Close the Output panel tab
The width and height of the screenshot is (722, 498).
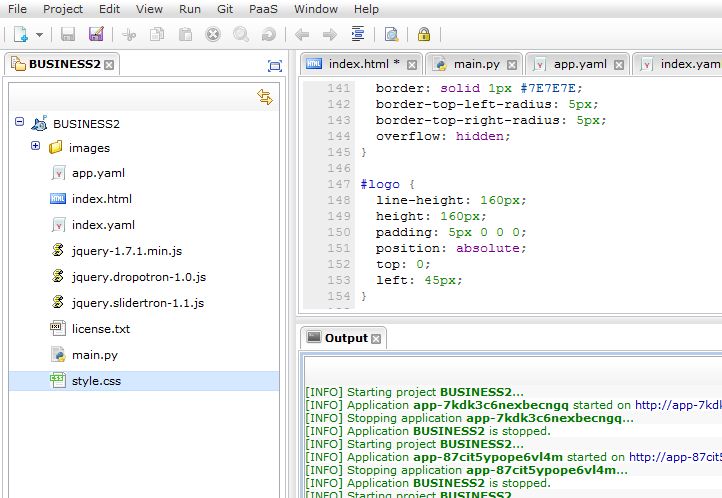377,338
